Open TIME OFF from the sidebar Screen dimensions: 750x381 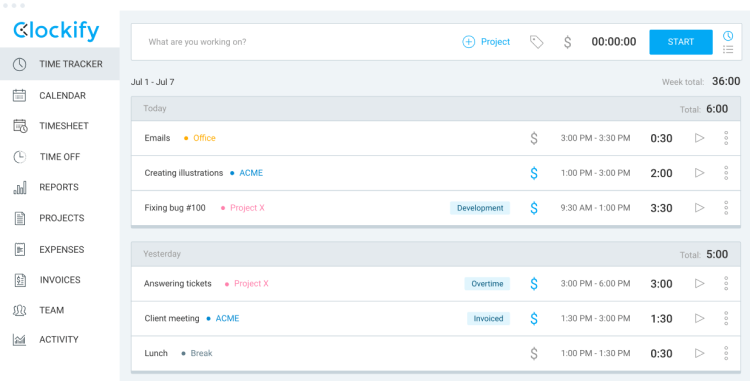[60, 157]
